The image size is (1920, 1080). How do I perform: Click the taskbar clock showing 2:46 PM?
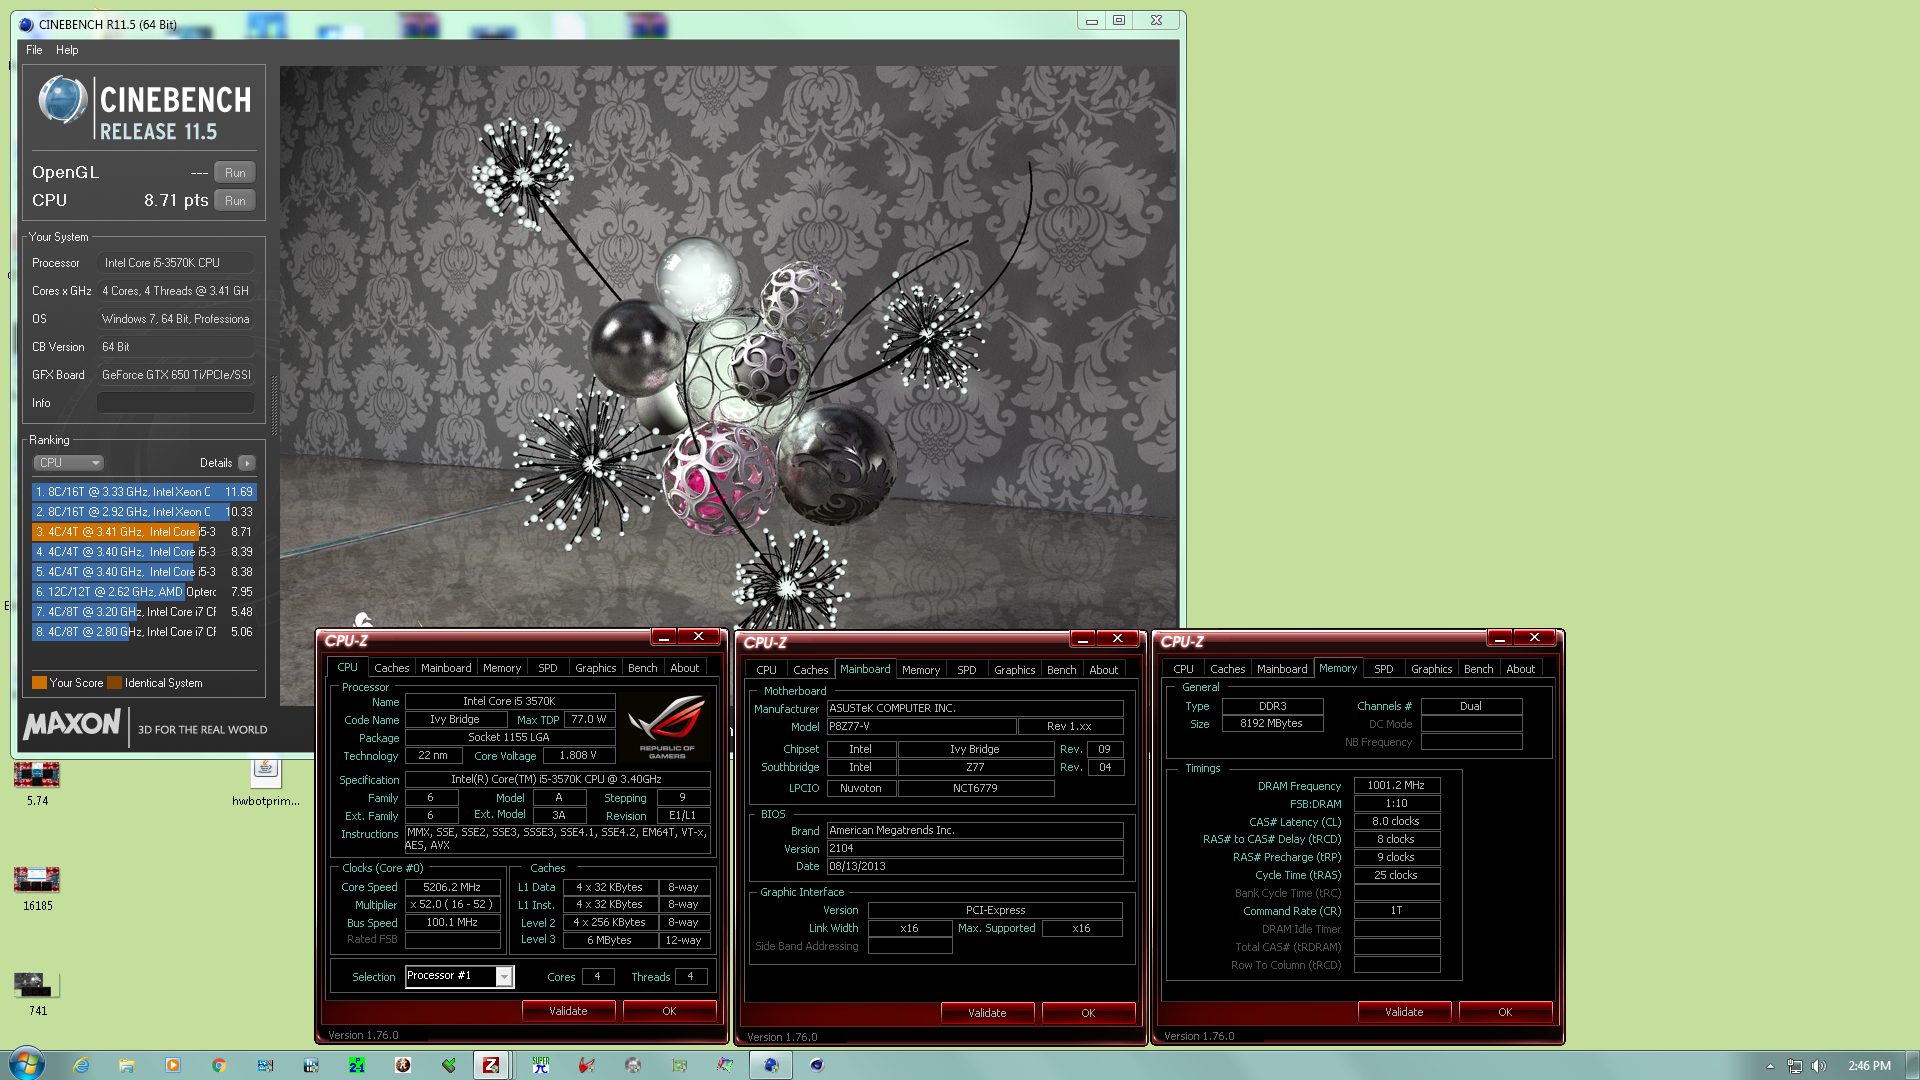tap(1869, 1066)
